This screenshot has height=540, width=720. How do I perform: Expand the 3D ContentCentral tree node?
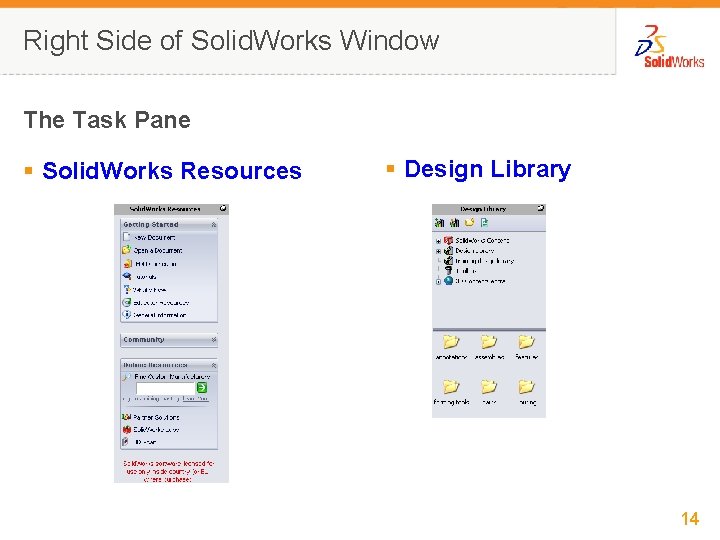tap(439, 281)
